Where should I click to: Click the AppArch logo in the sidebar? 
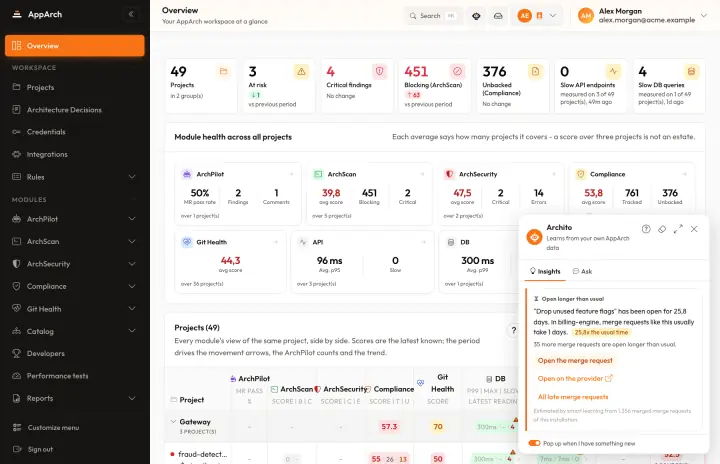click(x=37, y=14)
